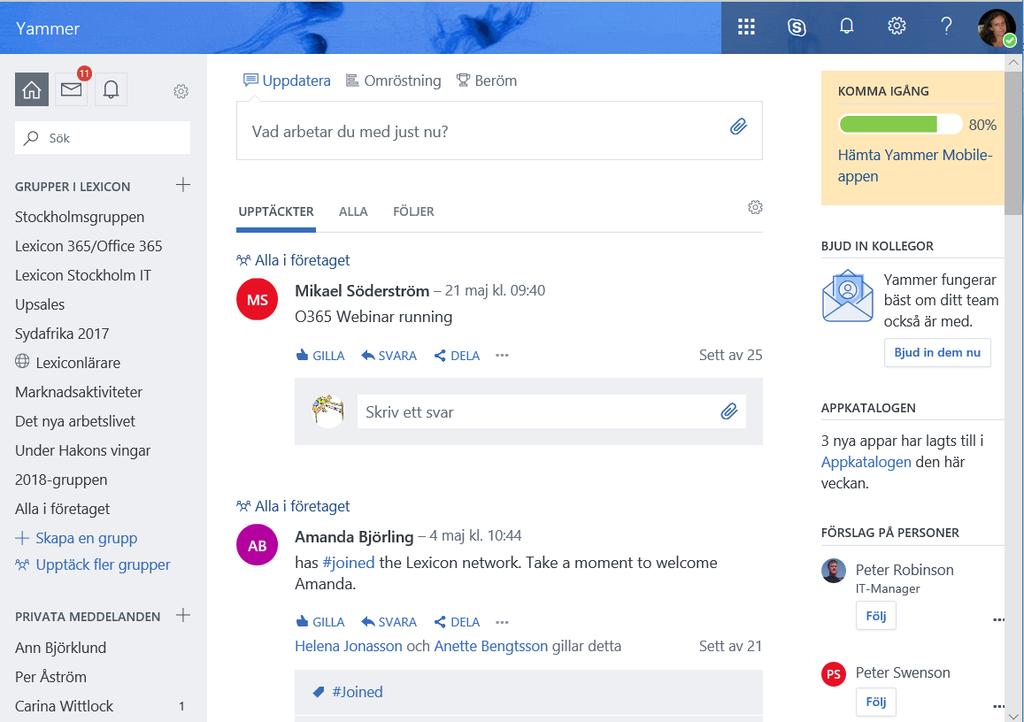
Task: Open Skype from the top bar
Action: coord(796,27)
